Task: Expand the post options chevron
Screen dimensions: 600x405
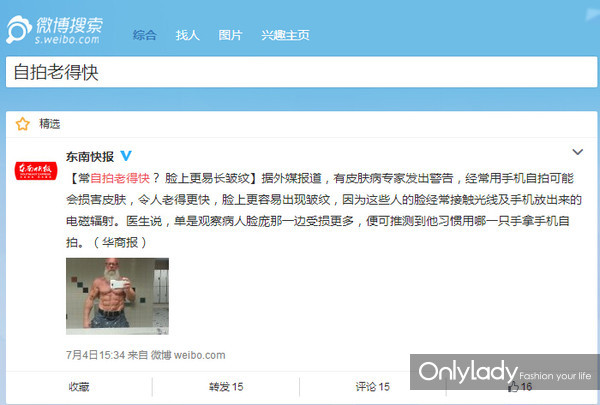Action: [577, 152]
